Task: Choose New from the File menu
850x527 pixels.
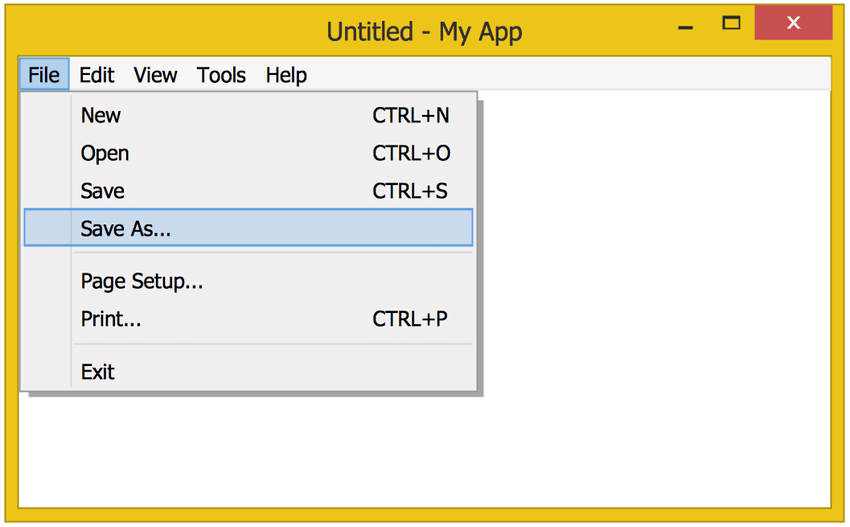Action: tap(248, 115)
